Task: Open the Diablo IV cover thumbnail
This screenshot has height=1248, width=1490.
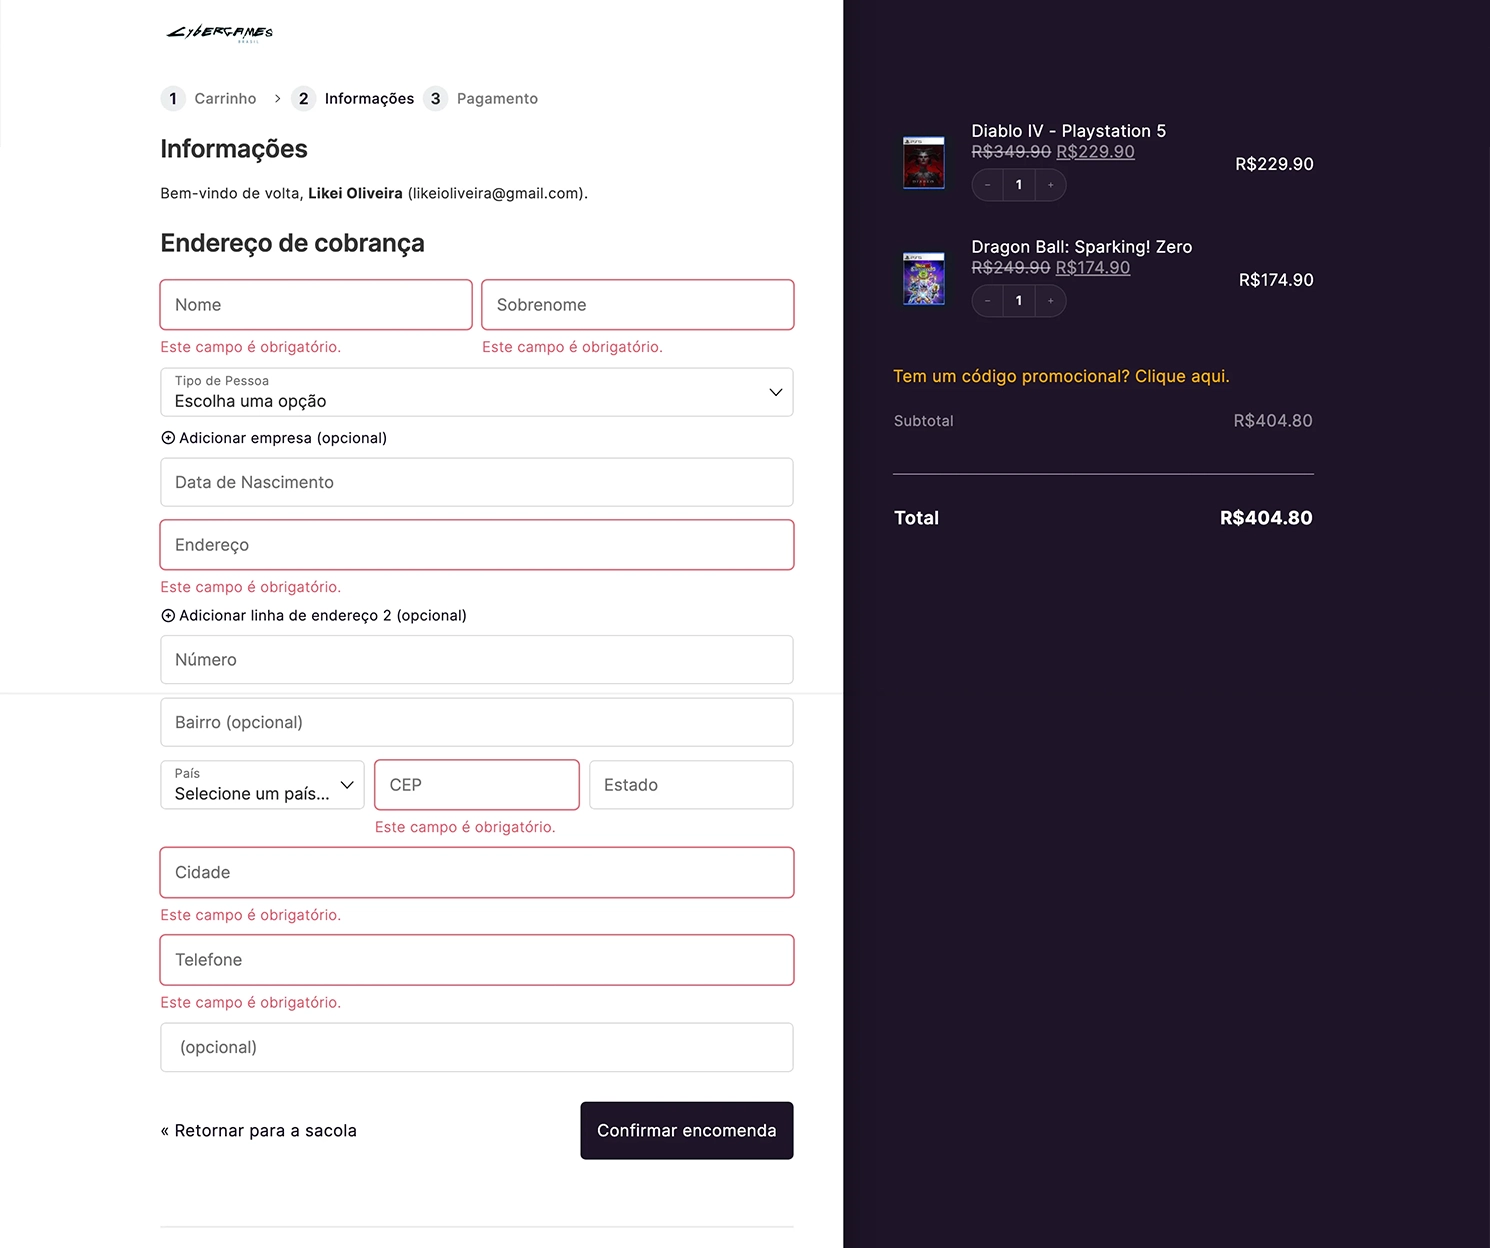Action: coord(924,163)
